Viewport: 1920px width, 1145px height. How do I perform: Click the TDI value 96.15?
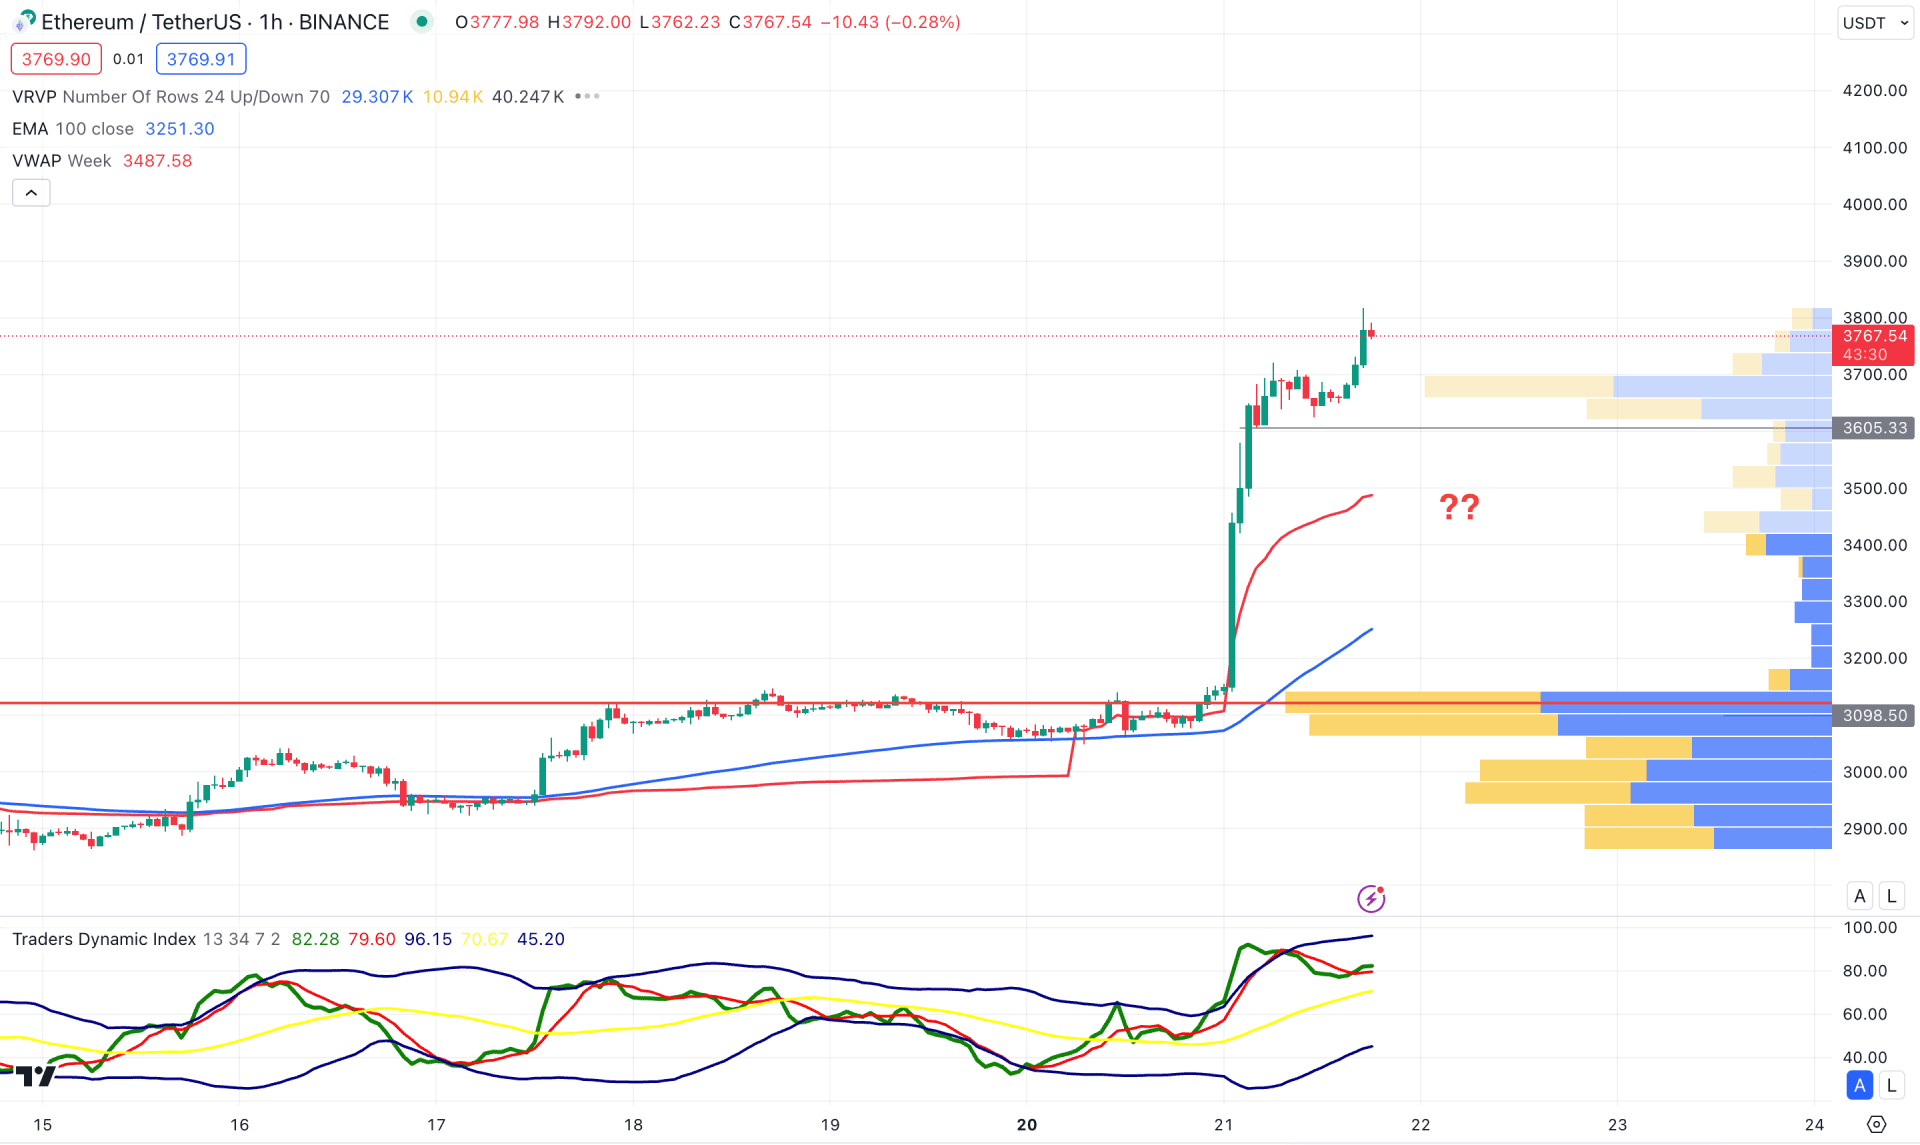[428, 939]
